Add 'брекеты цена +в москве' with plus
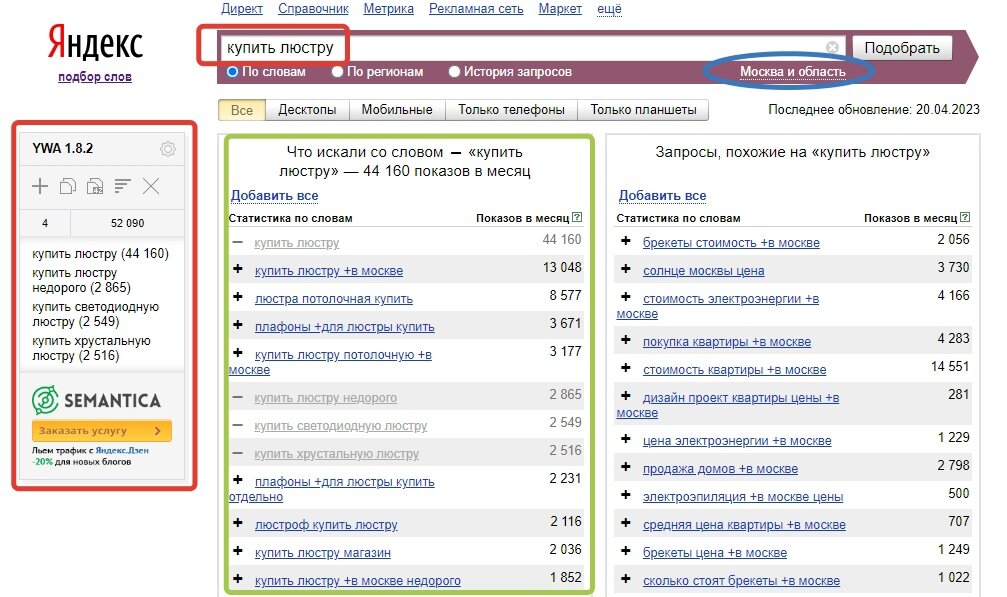This screenshot has width=1007, height=597. point(626,551)
